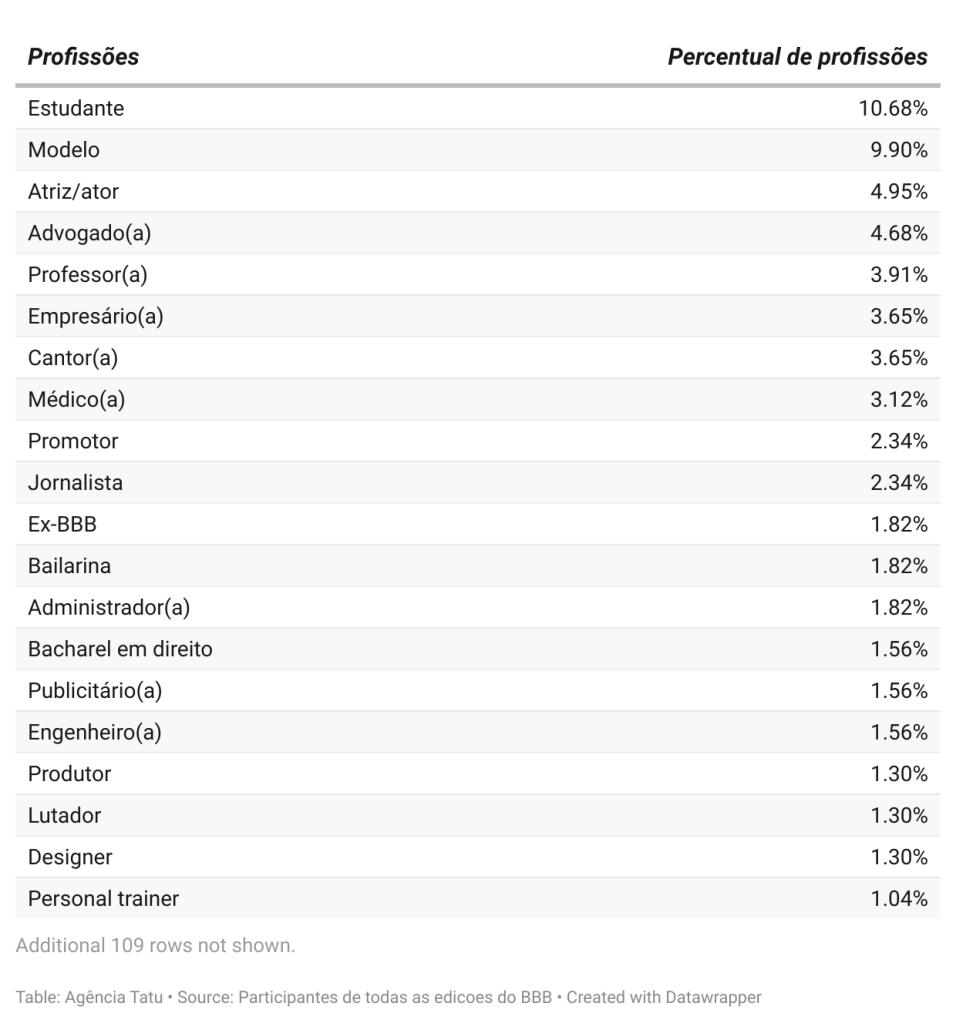956x1023 pixels.
Task: Click the 10.68% percentage value
Action: pos(892,108)
